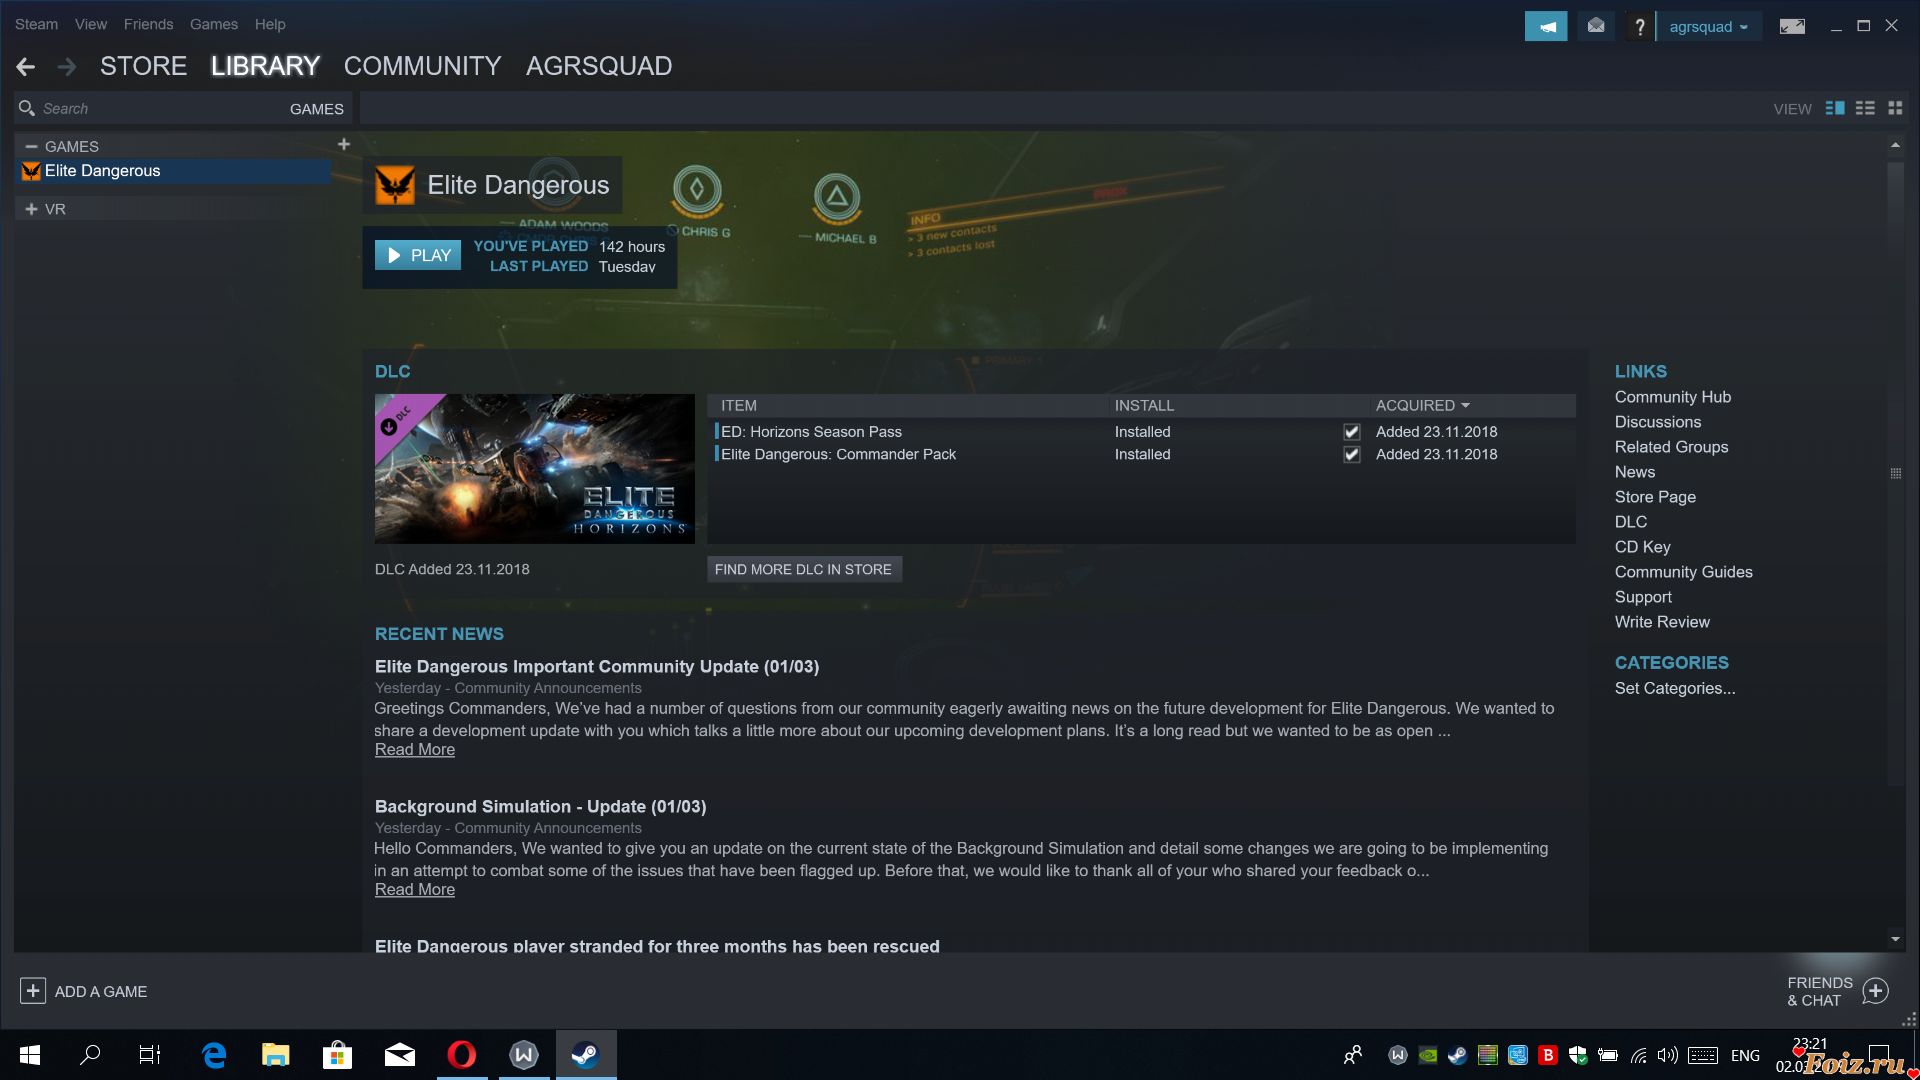Go to the STORE tab

point(143,66)
